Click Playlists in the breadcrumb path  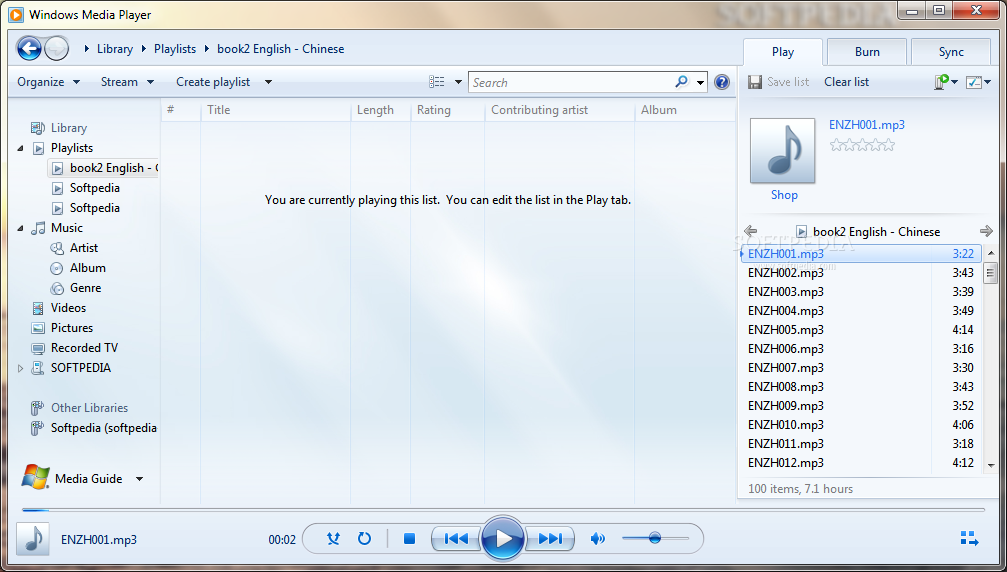click(175, 49)
